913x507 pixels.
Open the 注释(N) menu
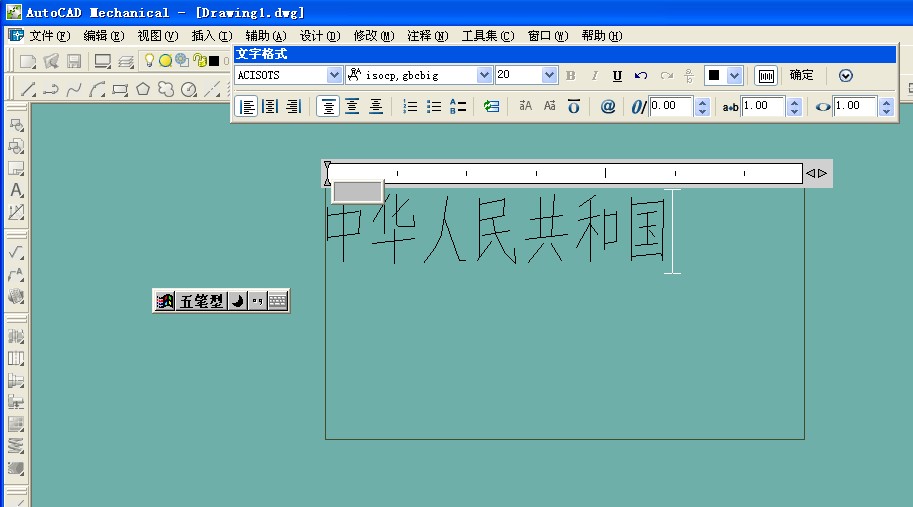coord(428,36)
